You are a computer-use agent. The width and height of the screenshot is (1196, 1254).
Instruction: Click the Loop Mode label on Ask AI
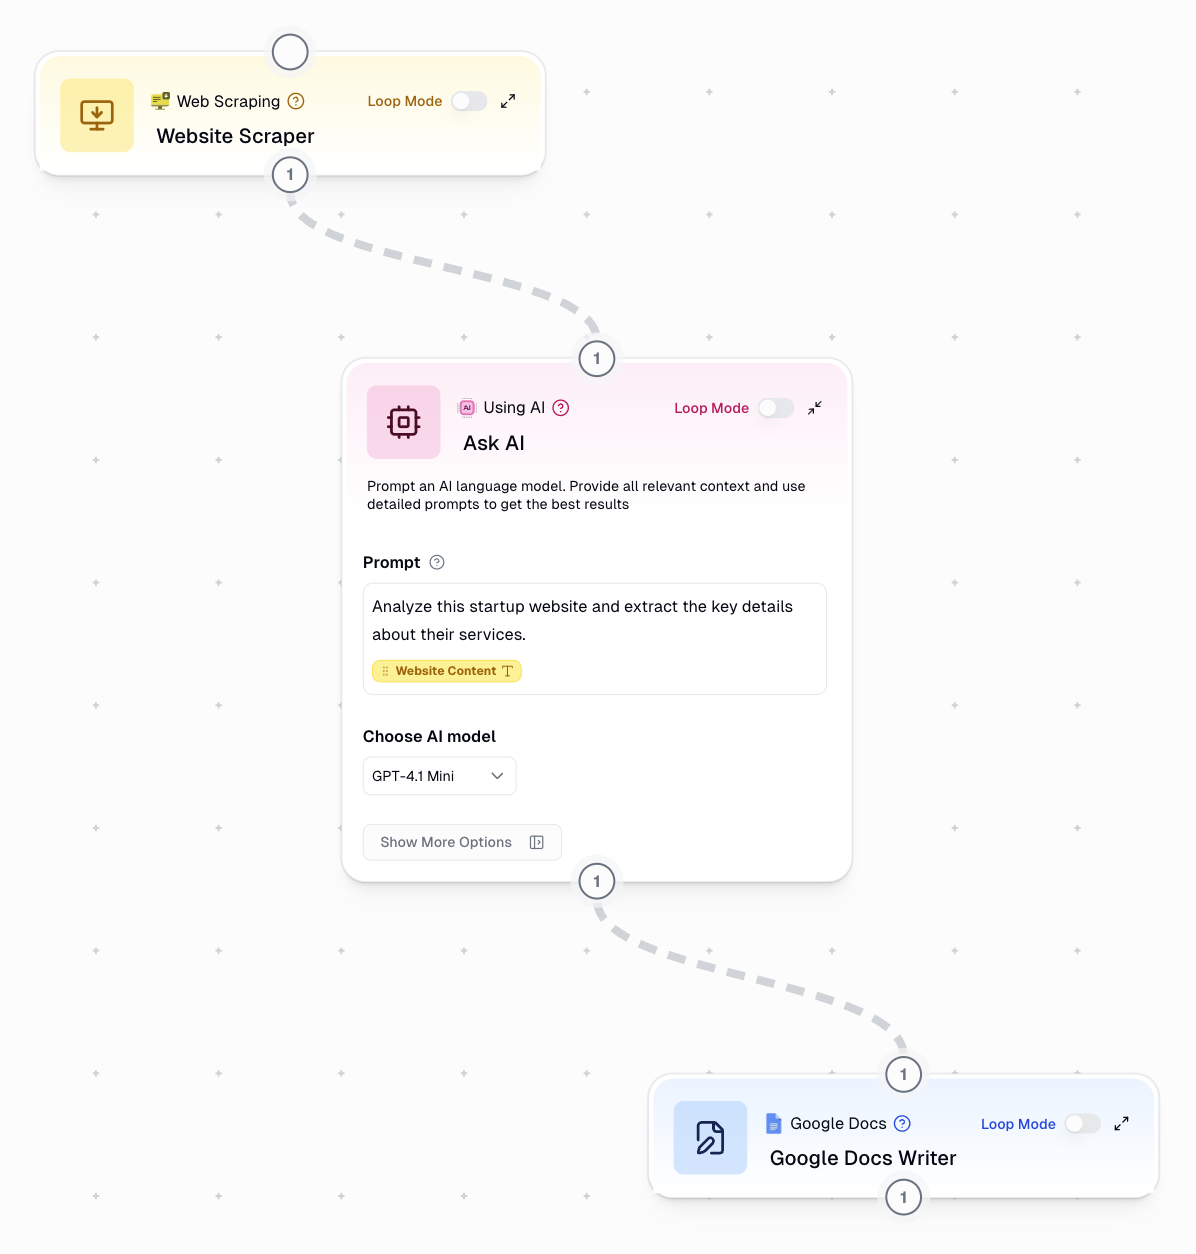pyautogui.click(x=711, y=408)
